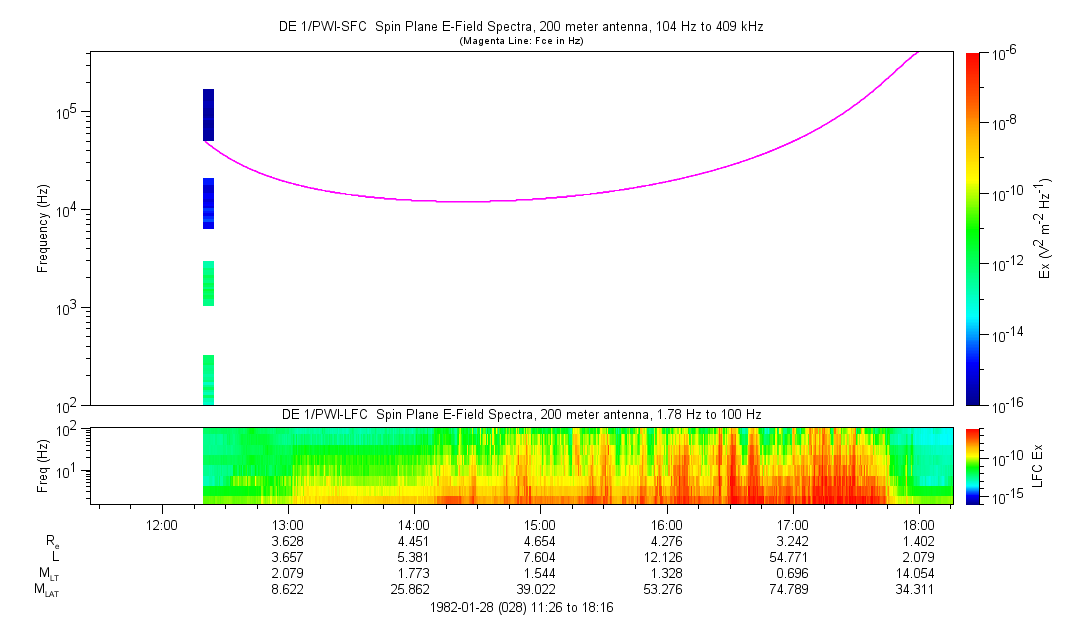Select the dark blue block near 10^5 Hz

click(208, 115)
